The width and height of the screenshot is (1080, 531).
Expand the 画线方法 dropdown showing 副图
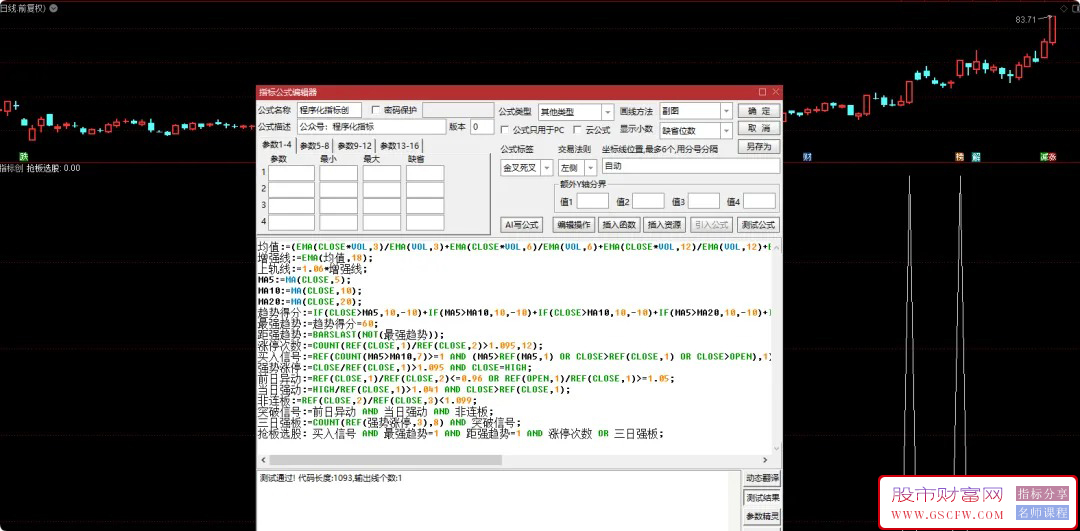click(726, 112)
